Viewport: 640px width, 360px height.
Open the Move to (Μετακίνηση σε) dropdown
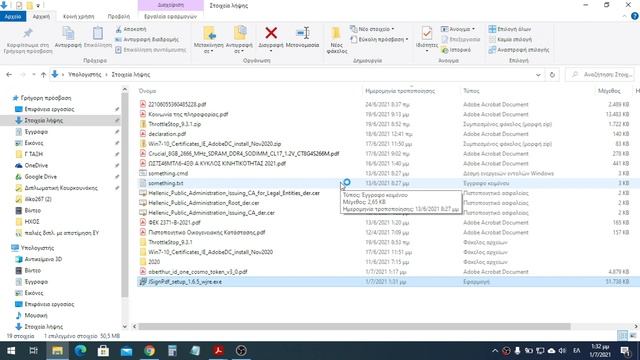[x=209, y=48]
